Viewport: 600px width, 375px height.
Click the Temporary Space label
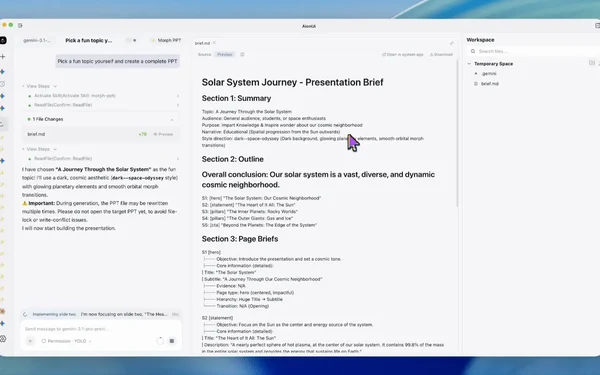(493, 64)
